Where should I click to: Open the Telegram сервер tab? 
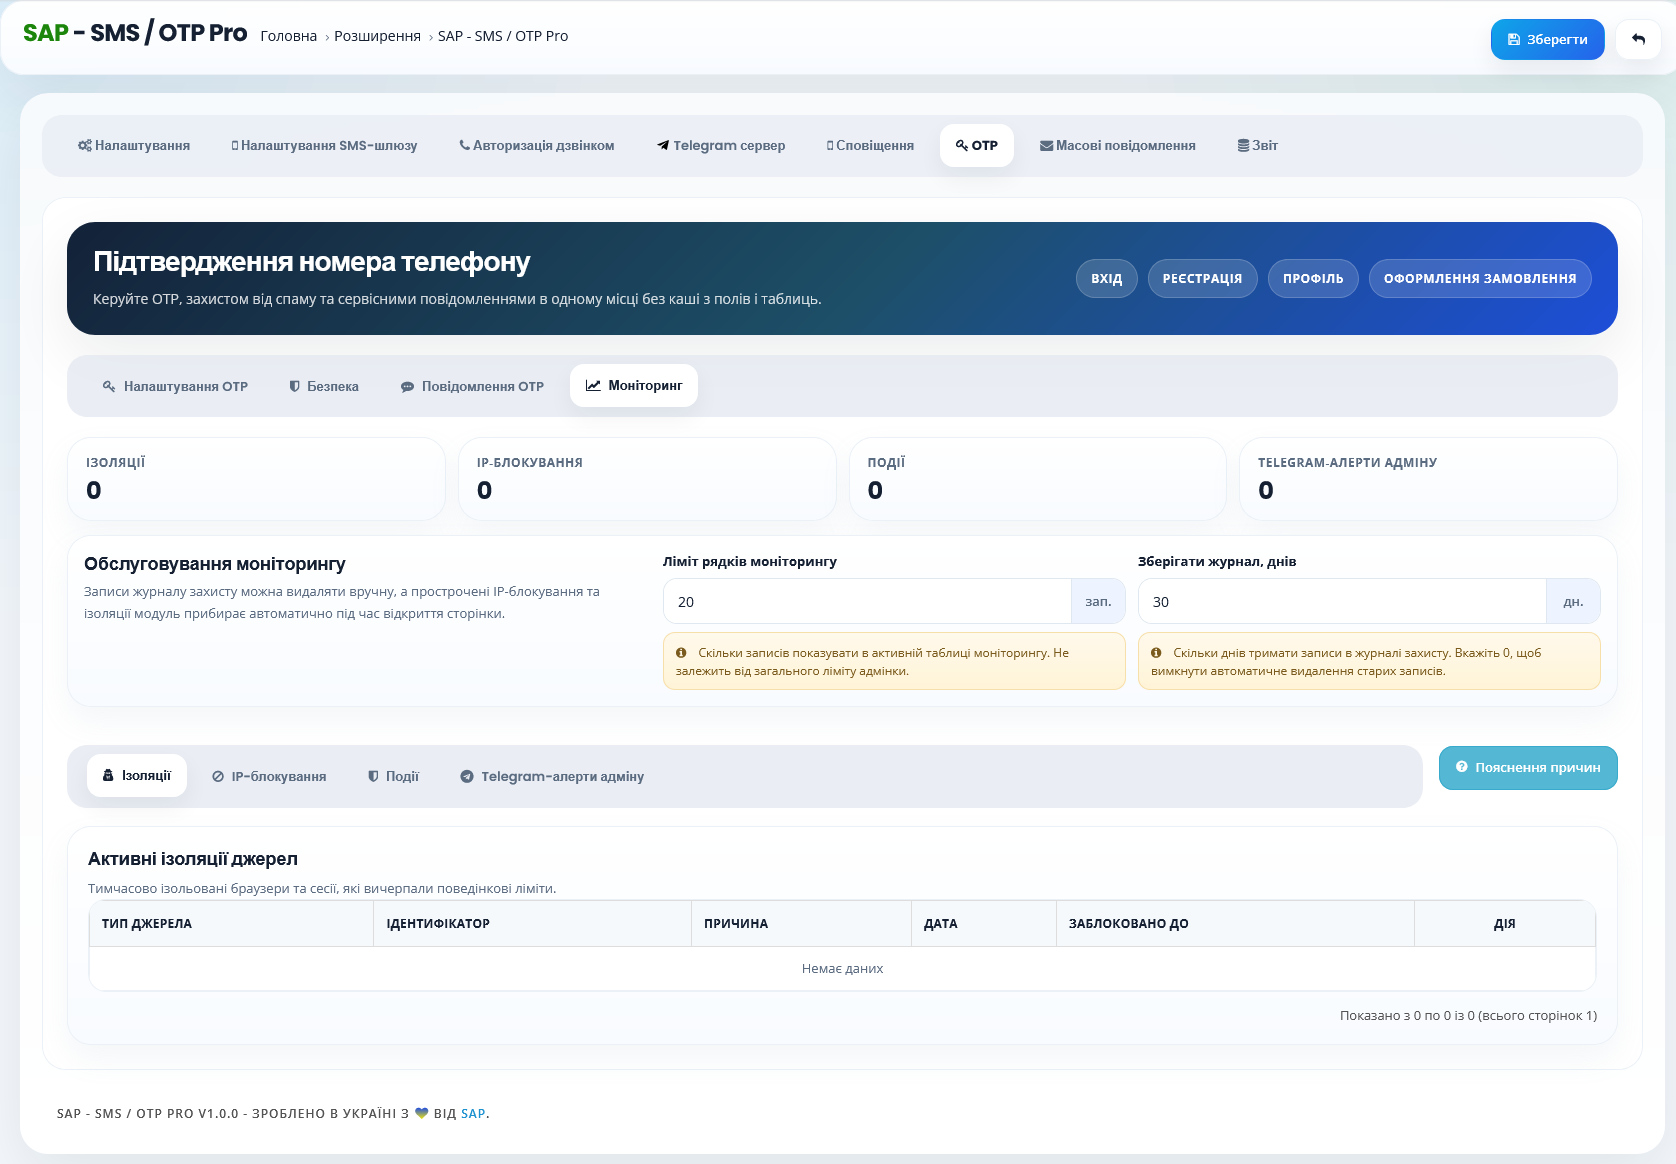[x=721, y=145]
